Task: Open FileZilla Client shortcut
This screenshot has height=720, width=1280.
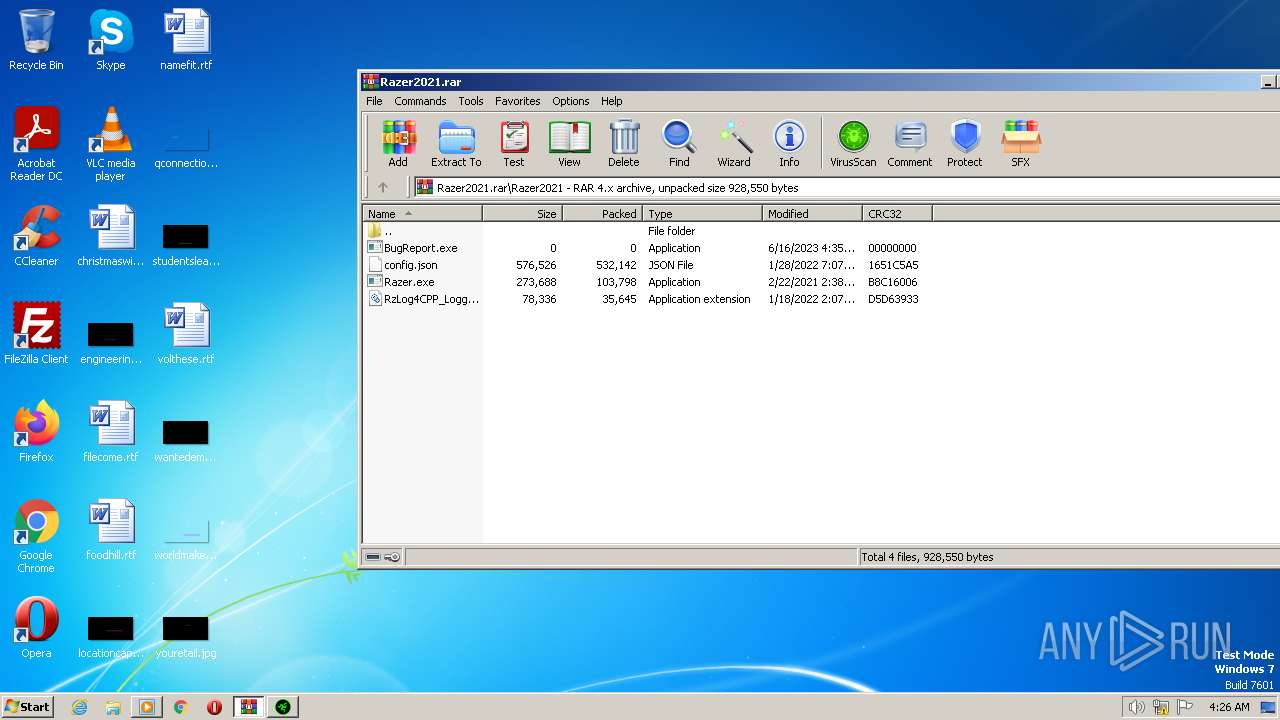Action: (36, 335)
